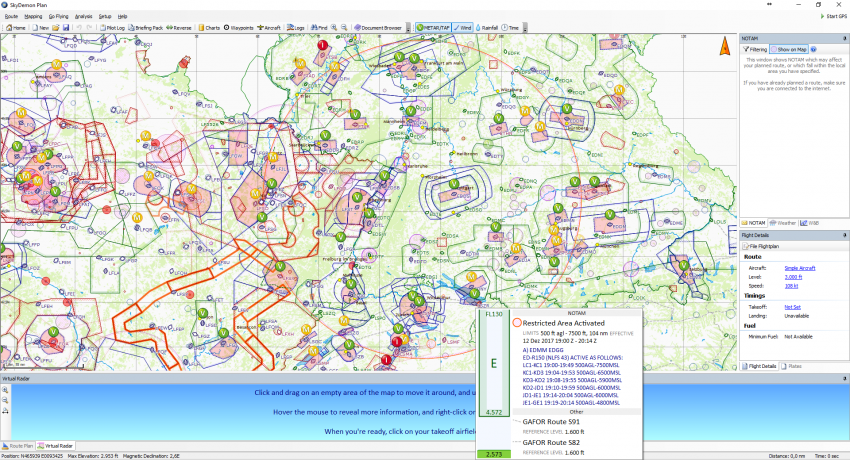Pin the Flight Details panel
Screen dimensions: 850x460
pos(845,235)
